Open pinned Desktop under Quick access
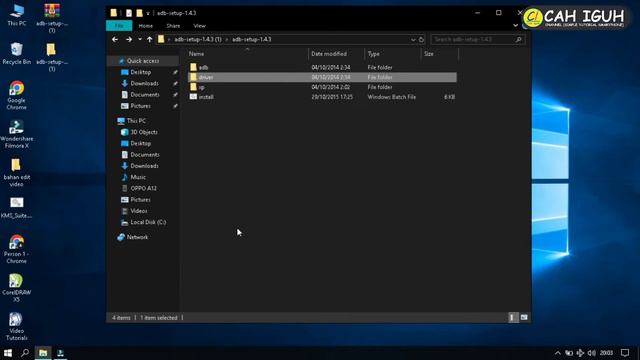 coord(141,72)
